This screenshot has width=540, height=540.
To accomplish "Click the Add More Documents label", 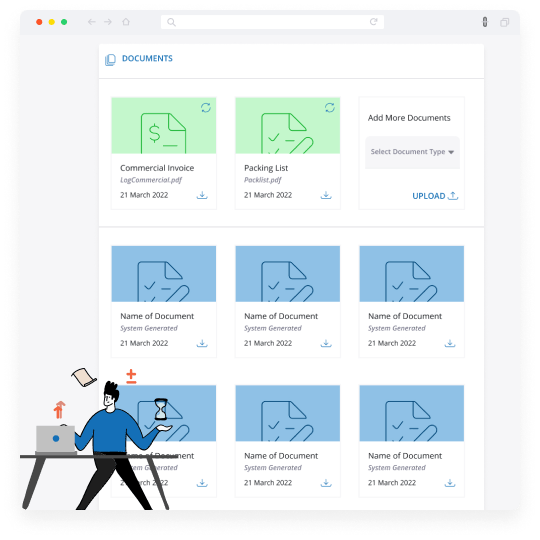I will [x=409, y=118].
